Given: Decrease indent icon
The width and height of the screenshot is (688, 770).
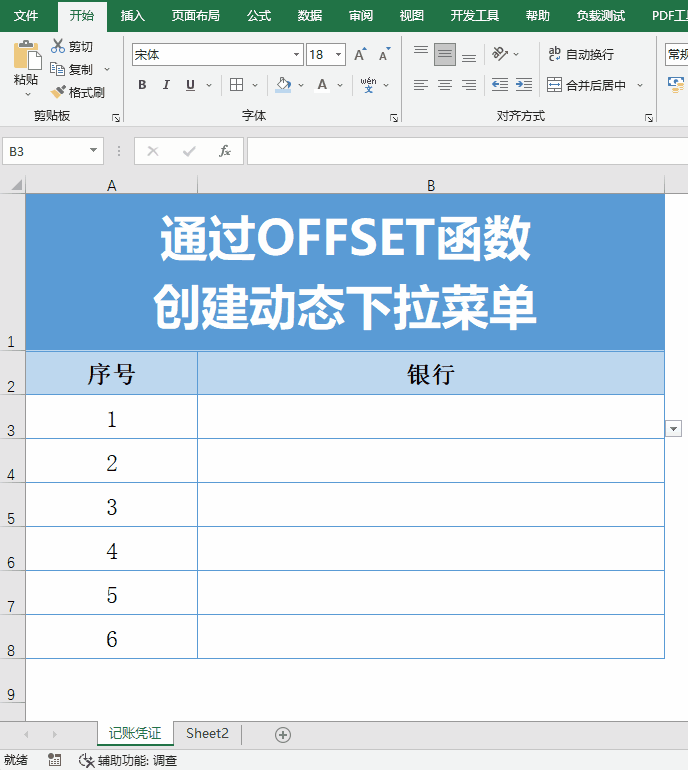Looking at the screenshot, I should 500,85.
